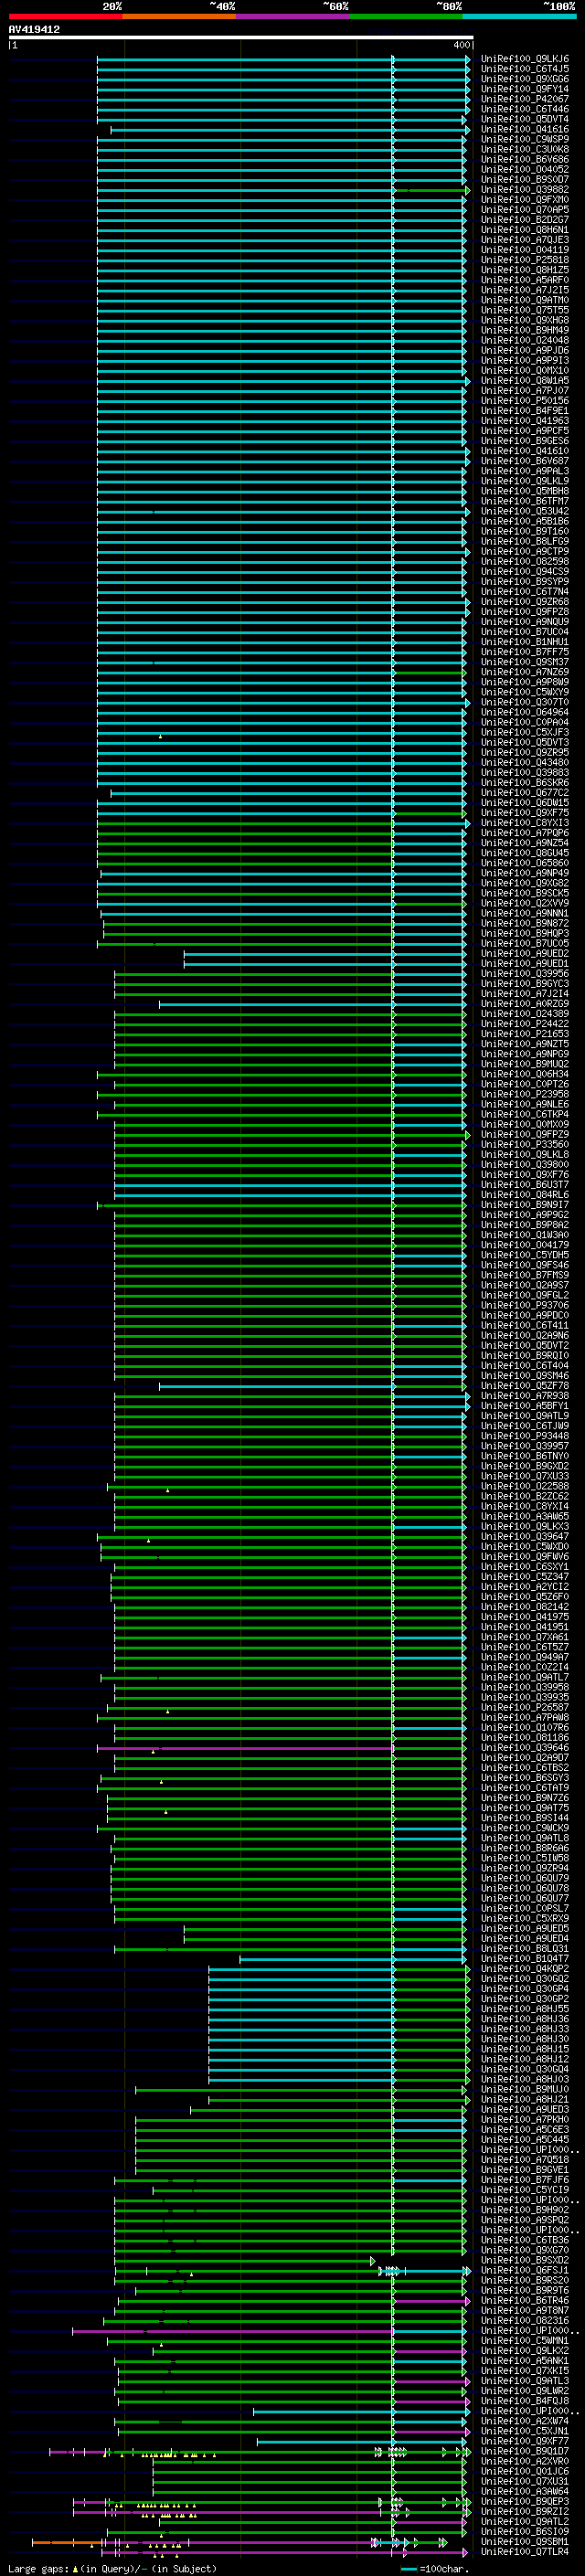Click the UniRef100_B6V687 label
The height and width of the screenshot is (2576, 585).
(525, 461)
